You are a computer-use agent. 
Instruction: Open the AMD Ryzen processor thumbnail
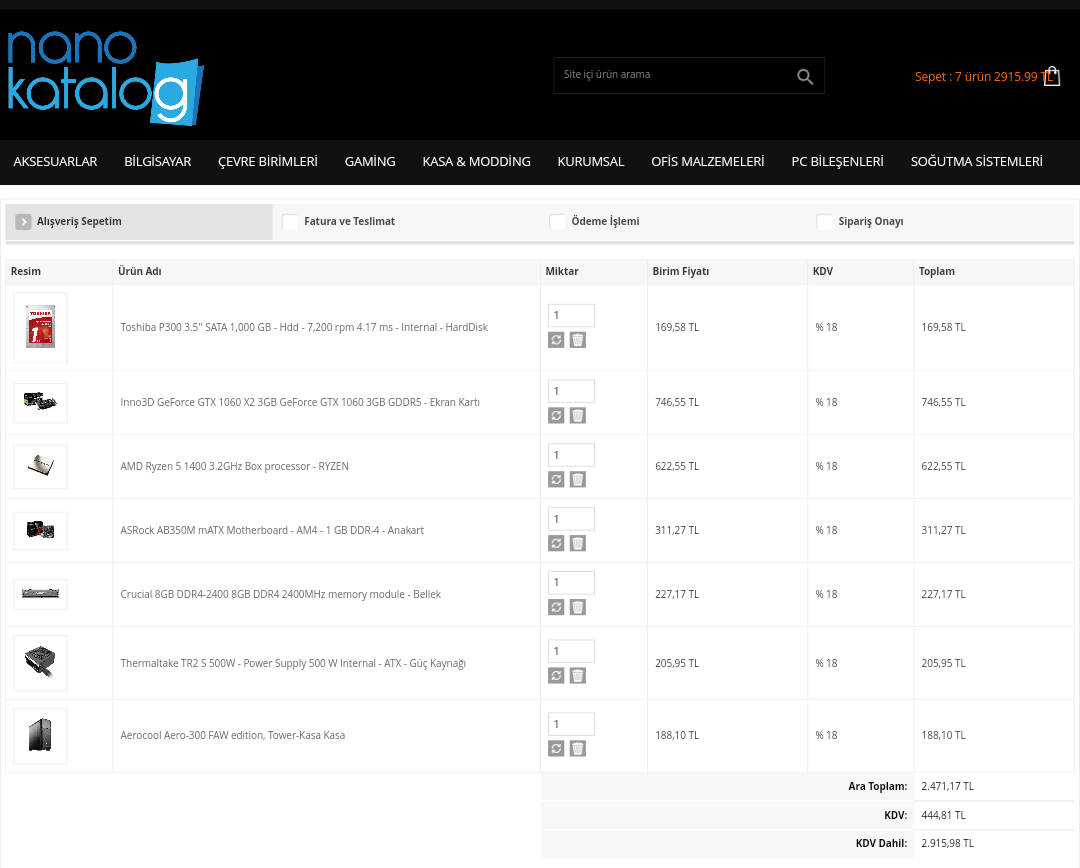pyautogui.click(x=41, y=466)
